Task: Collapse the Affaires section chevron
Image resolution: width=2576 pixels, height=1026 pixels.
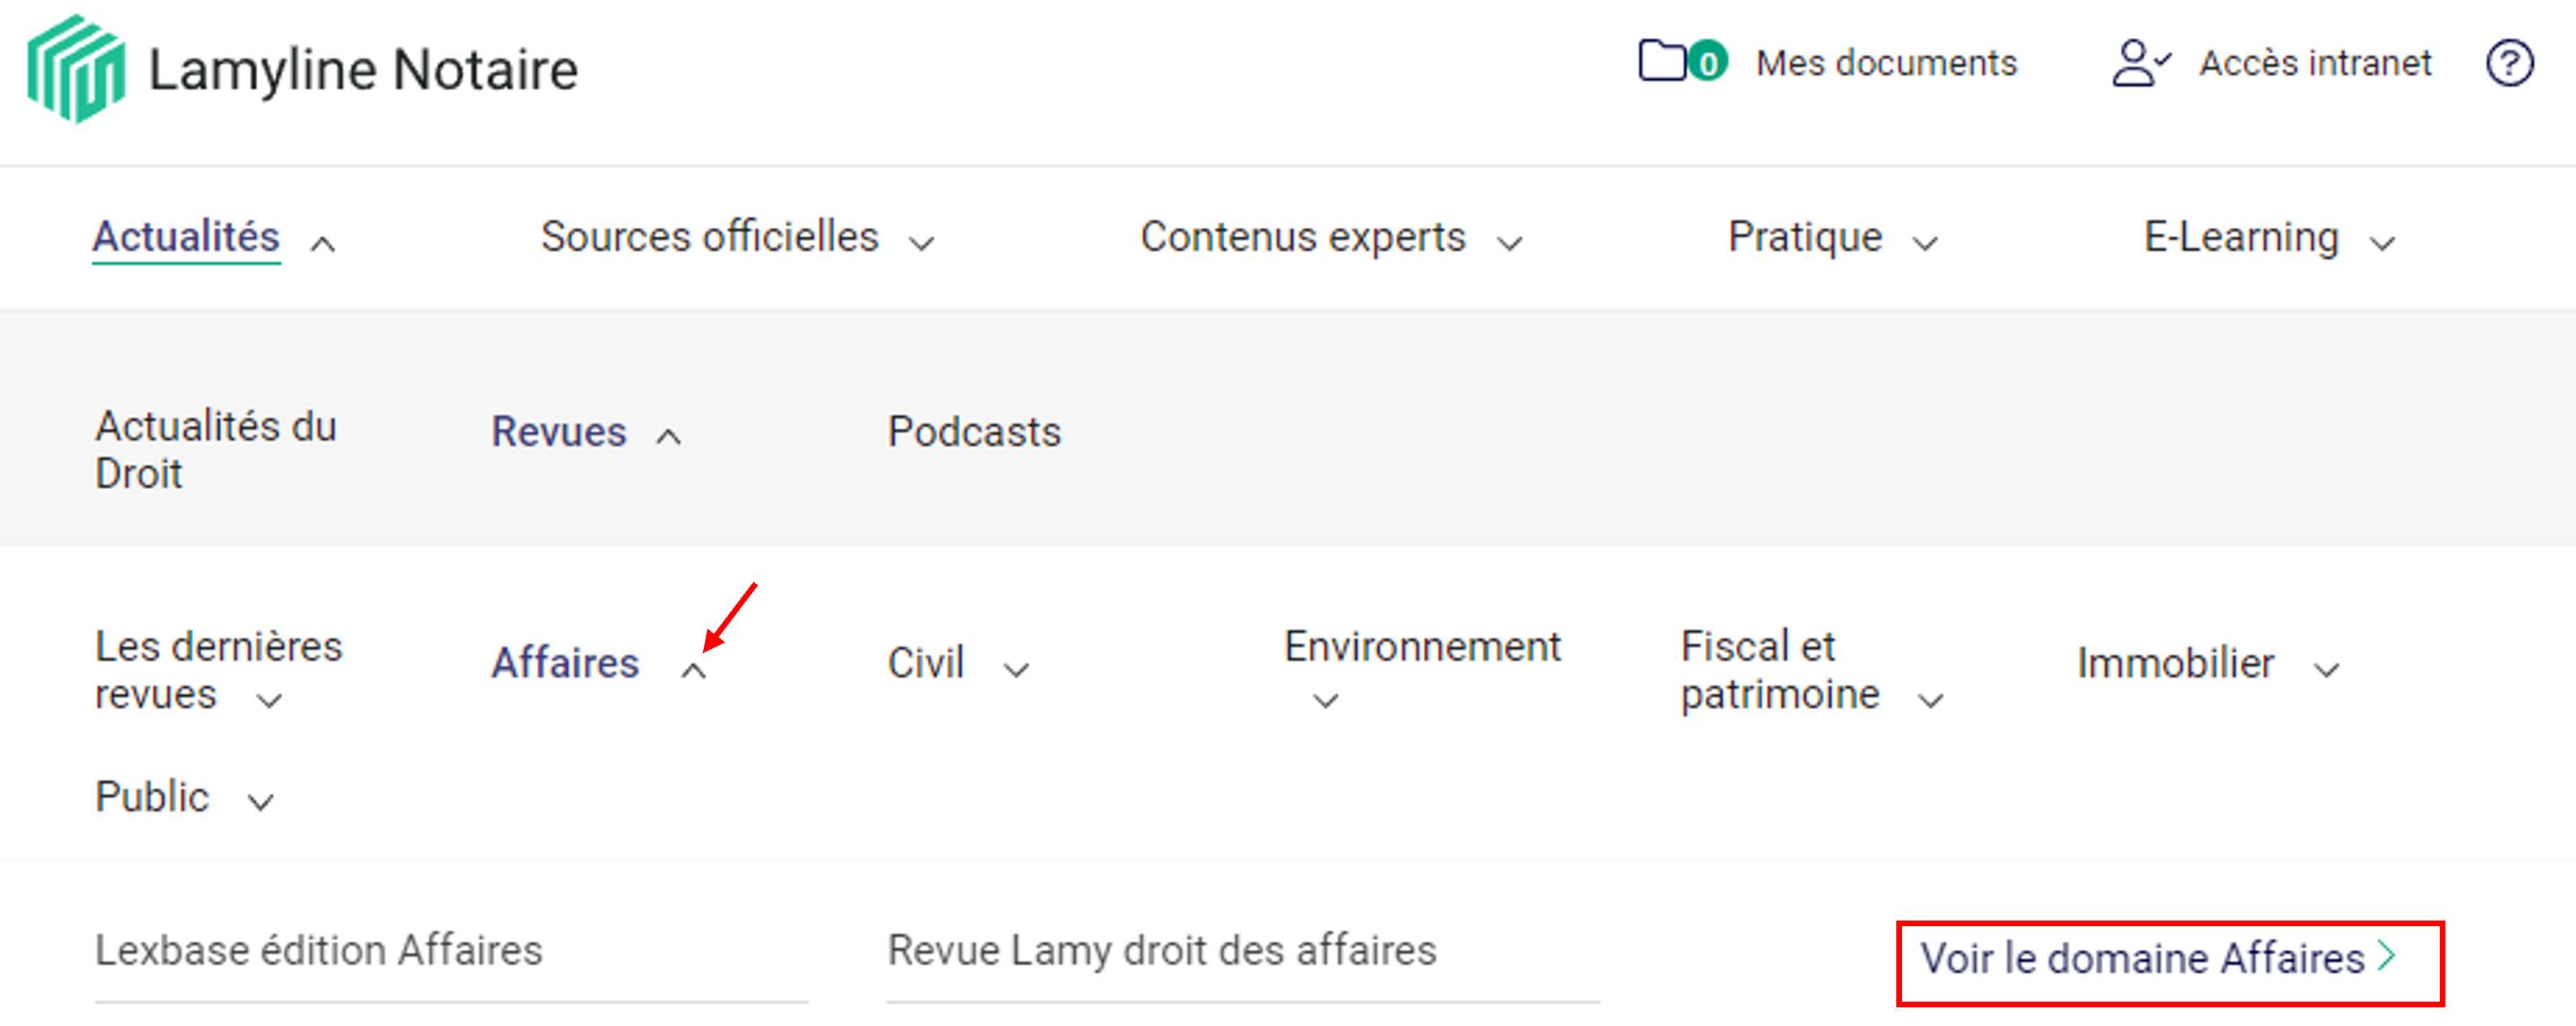Action: pyautogui.click(x=693, y=670)
